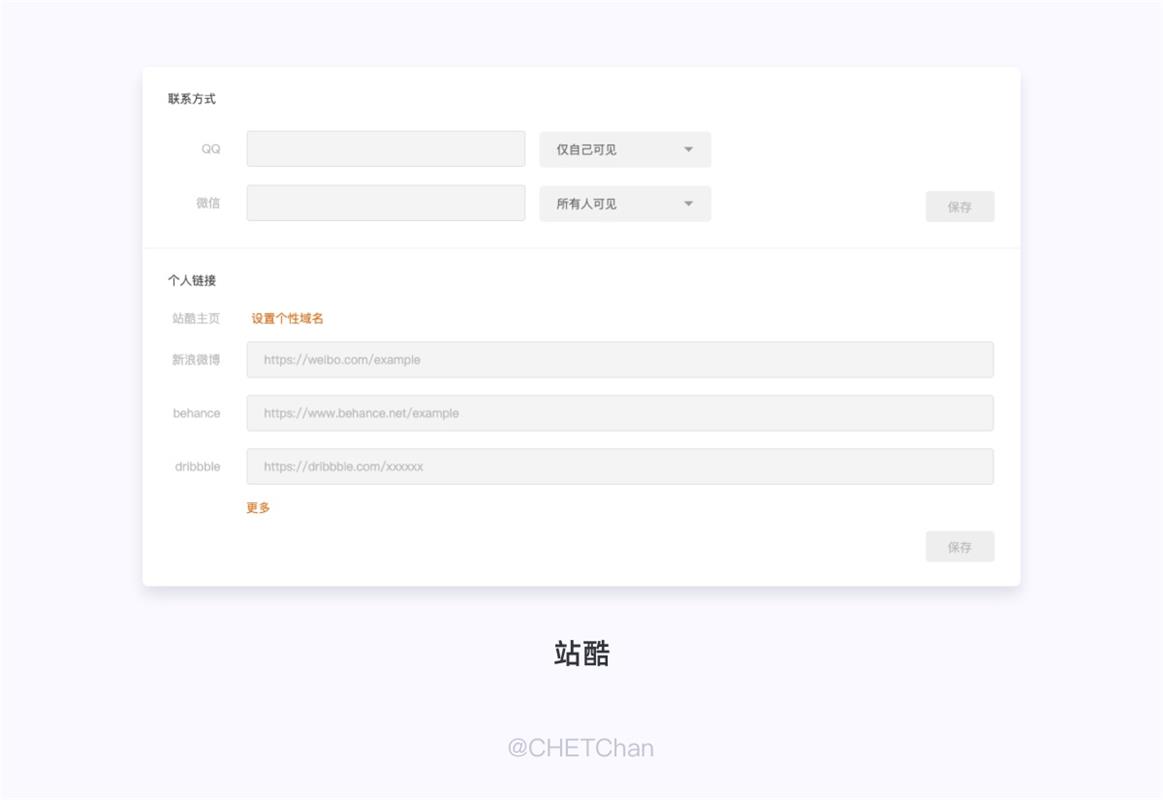Open the 仅自己可见 visibility dropdown
This screenshot has width=1163, height=800.
click(625, 149)
